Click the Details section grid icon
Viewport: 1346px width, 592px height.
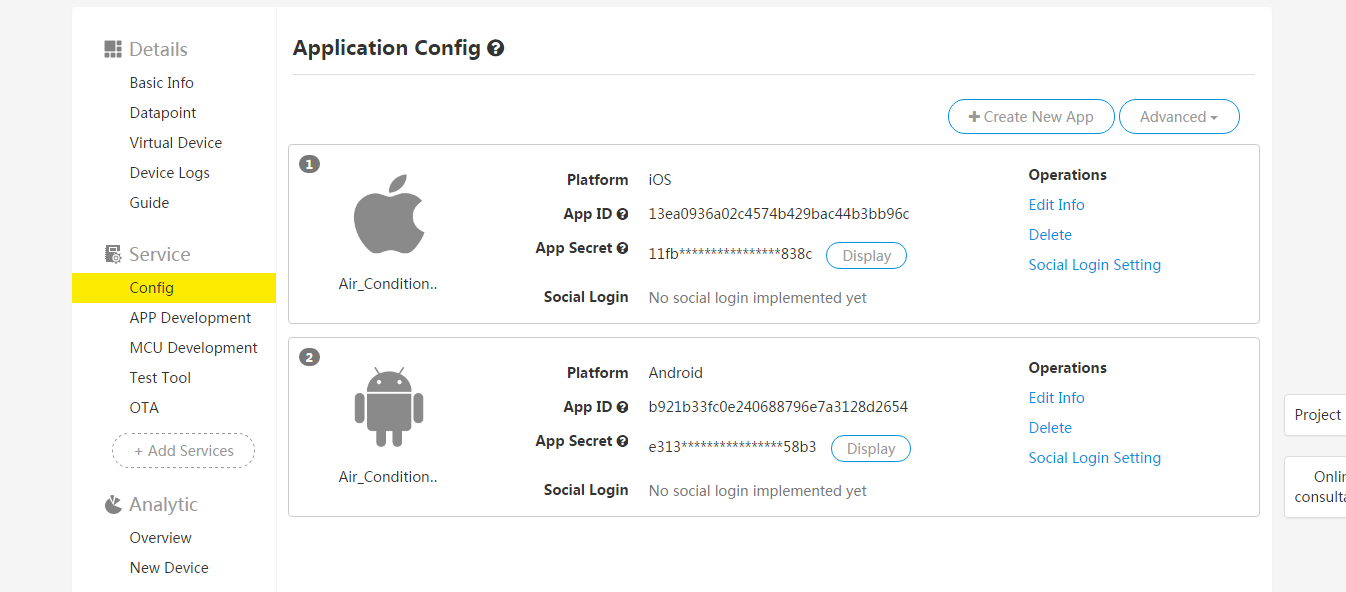coord(112,48)
